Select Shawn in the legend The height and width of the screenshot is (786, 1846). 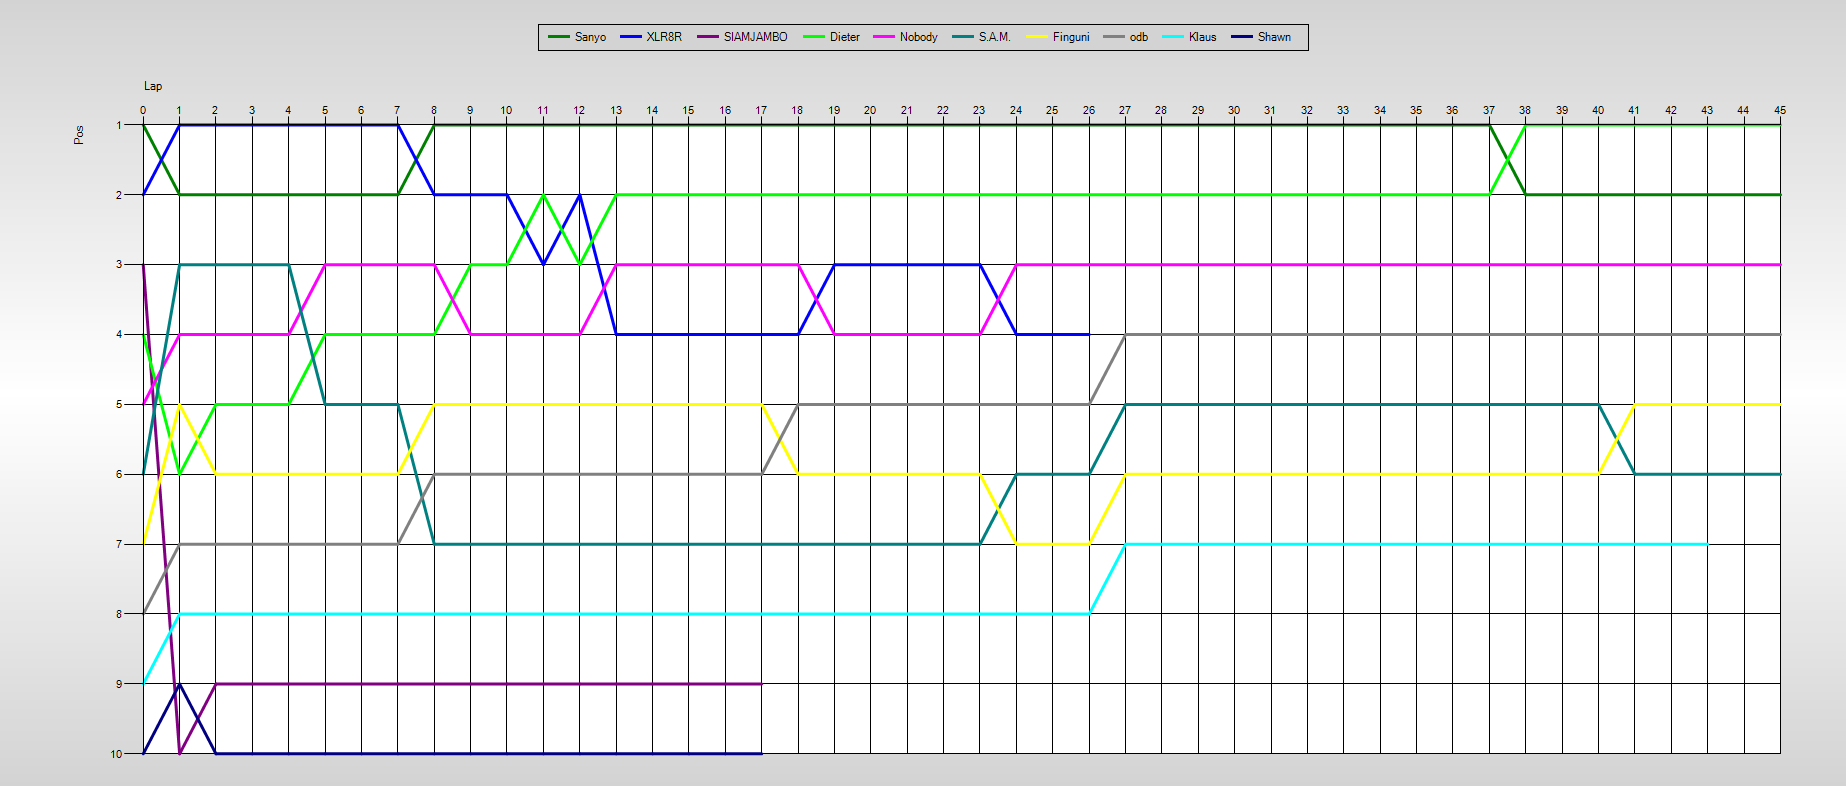click(1273, 37)
